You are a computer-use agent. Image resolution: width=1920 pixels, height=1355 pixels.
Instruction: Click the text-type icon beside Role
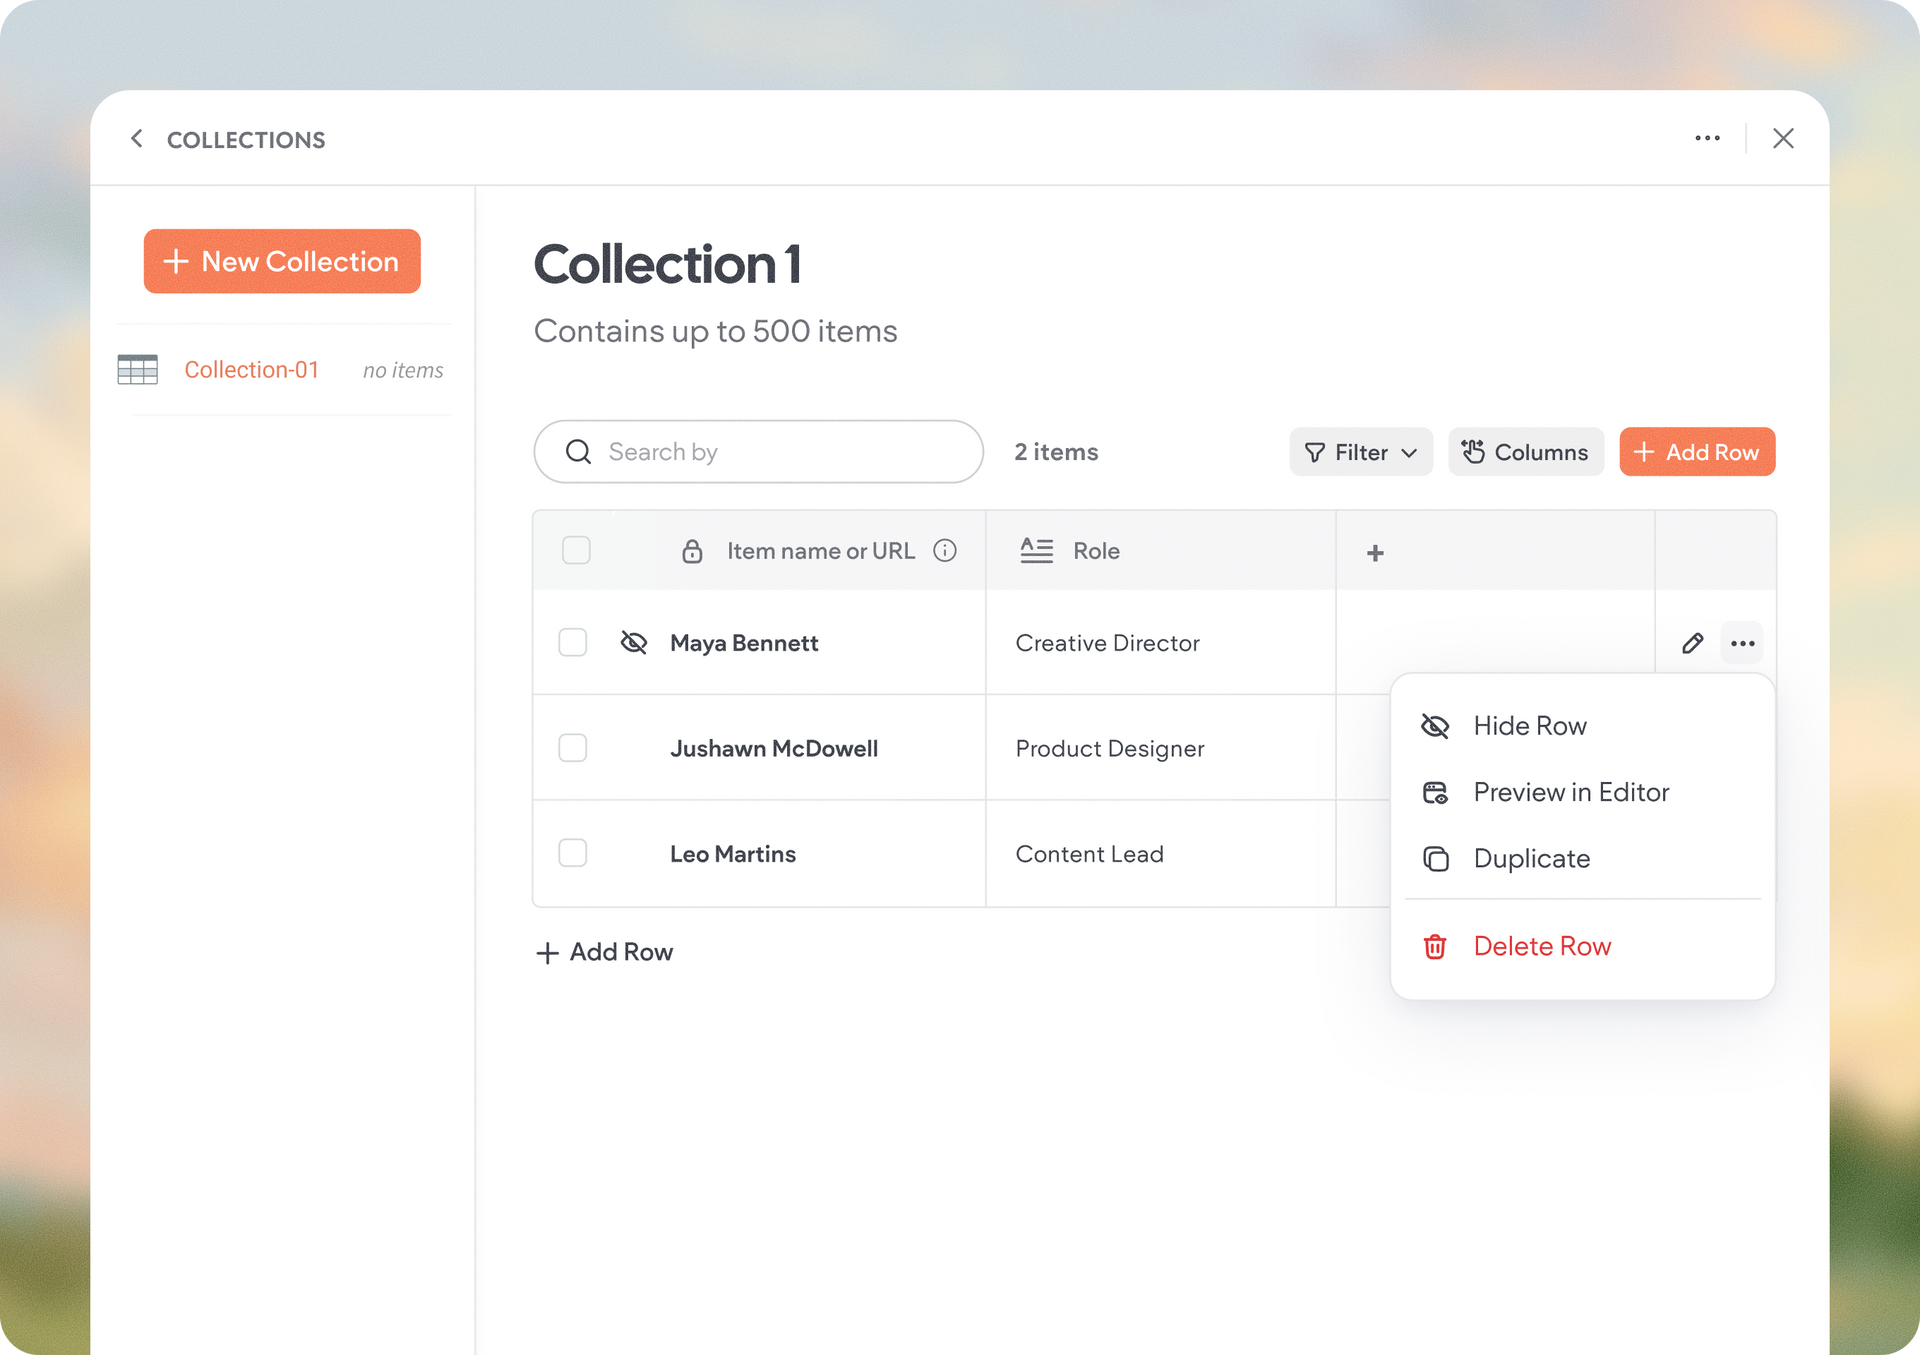pos(1036,550)
